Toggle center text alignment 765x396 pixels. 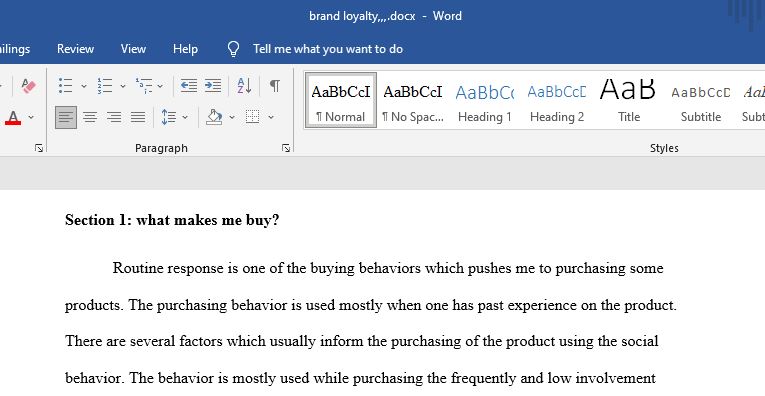click(x=90, y=117)
